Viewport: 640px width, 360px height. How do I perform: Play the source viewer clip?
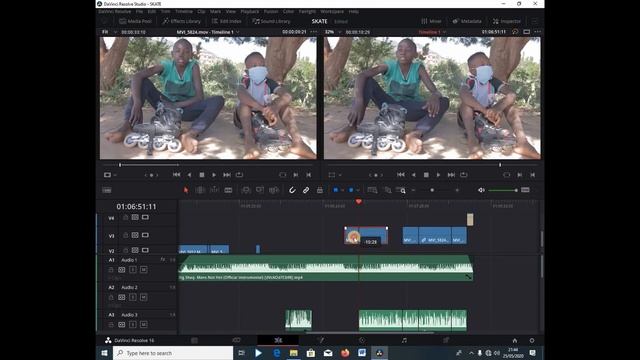coord(214,175)
